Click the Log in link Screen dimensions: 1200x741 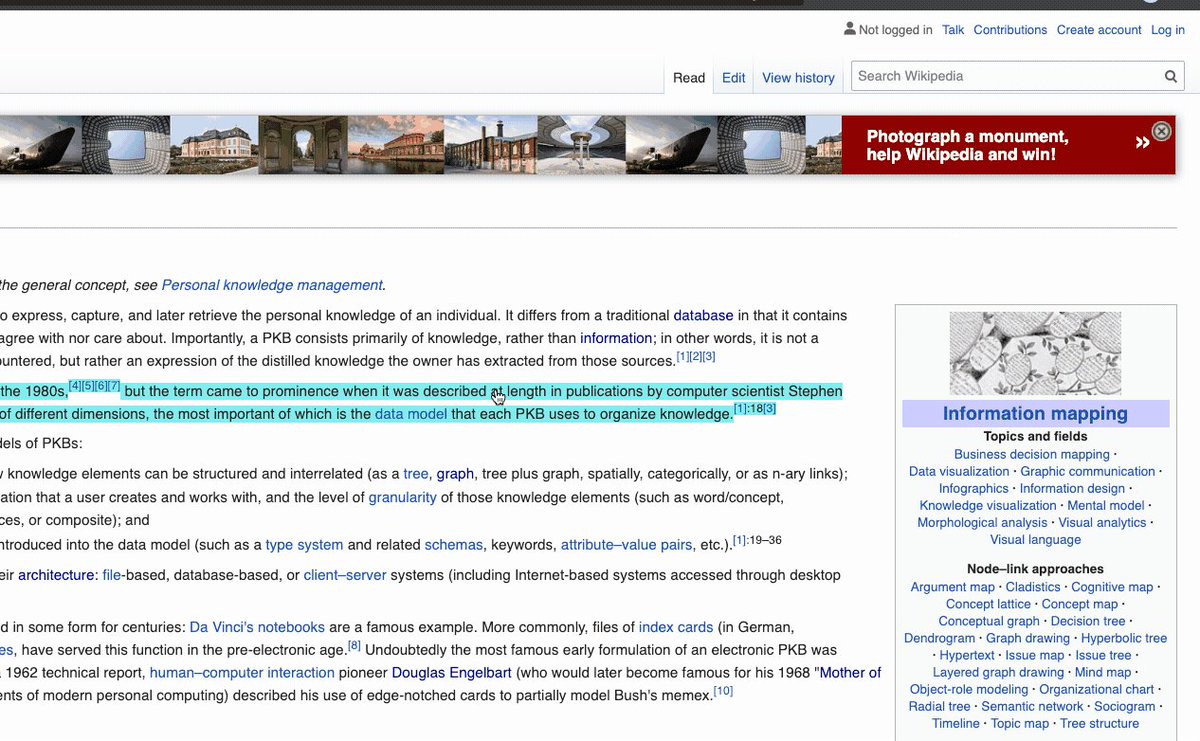coord(1168,30)
